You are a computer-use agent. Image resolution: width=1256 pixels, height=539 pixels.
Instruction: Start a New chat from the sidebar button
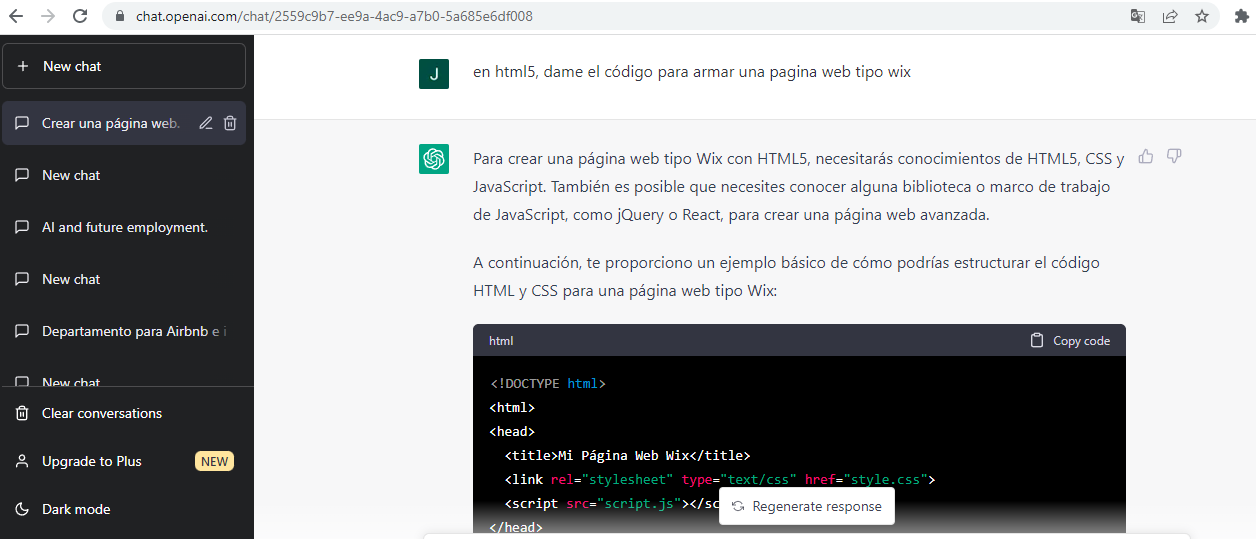coord(124,66)
